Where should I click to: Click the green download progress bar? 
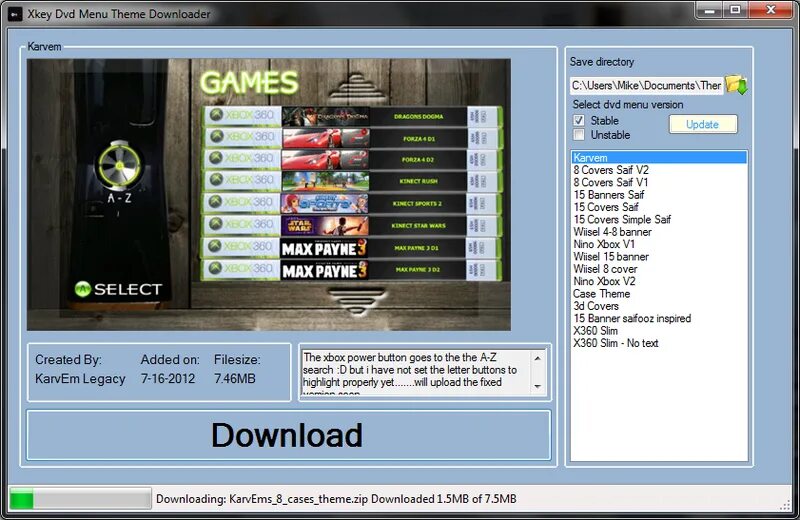[81, 499]
